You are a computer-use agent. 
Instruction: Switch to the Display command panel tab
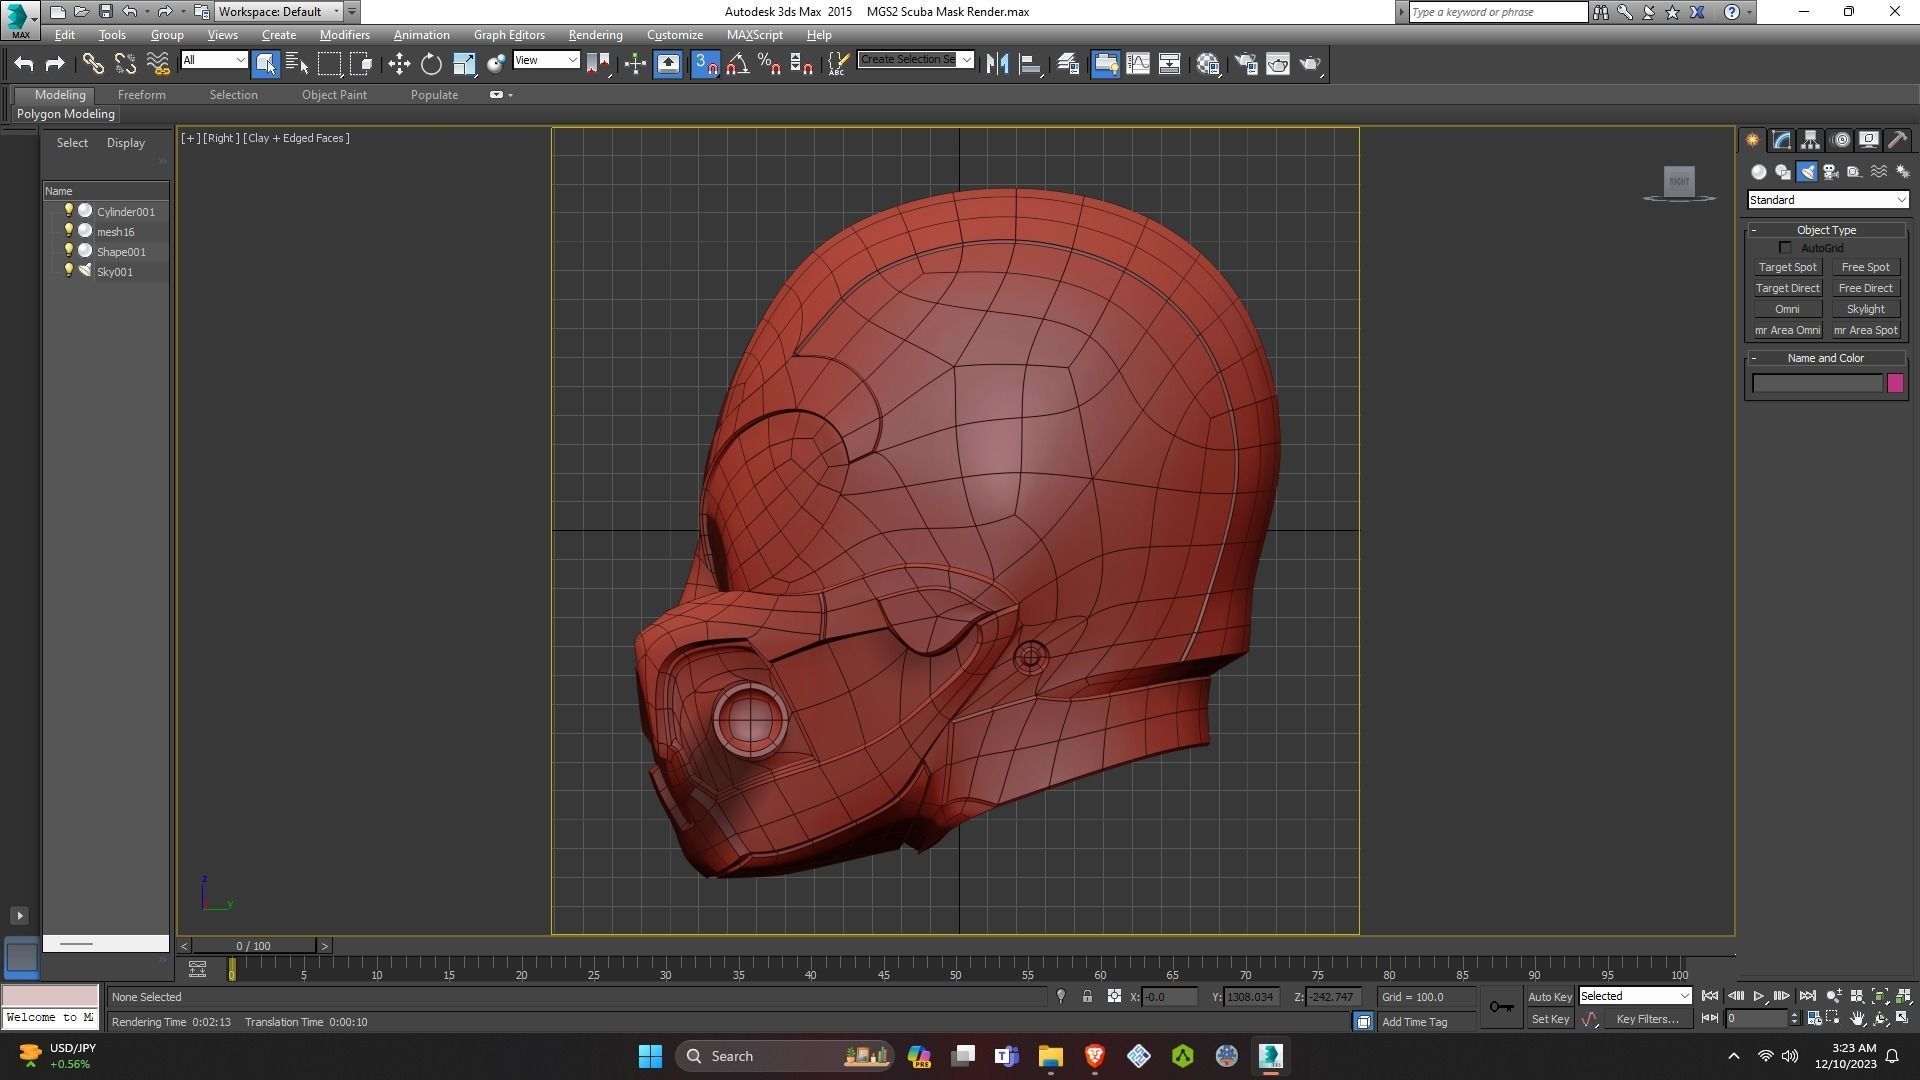tap(1868, 140)
